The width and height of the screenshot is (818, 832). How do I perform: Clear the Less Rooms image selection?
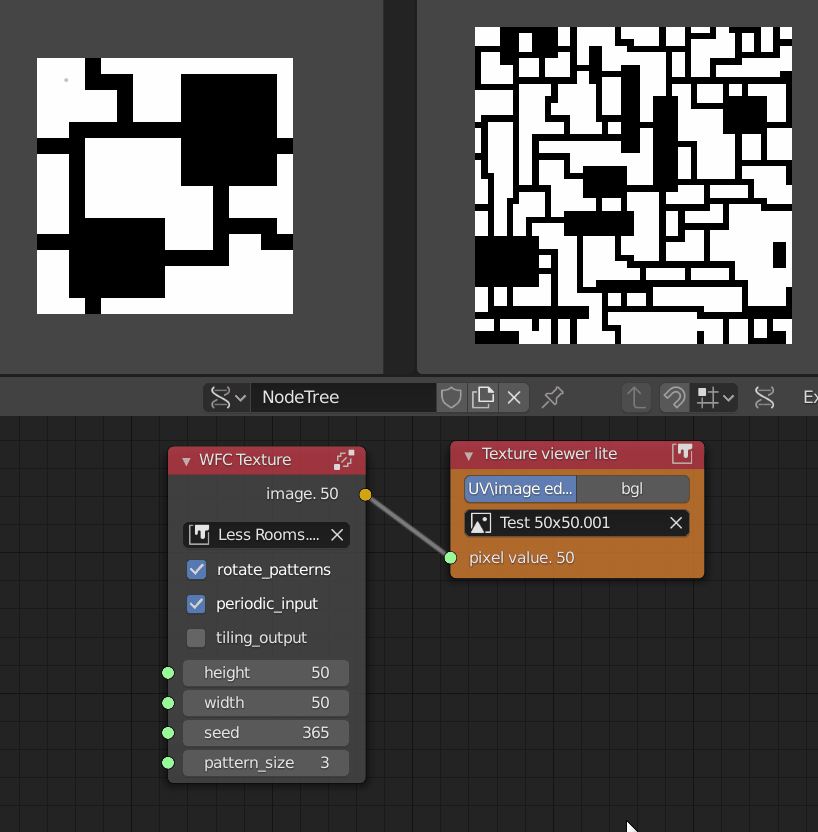(337, 535)
